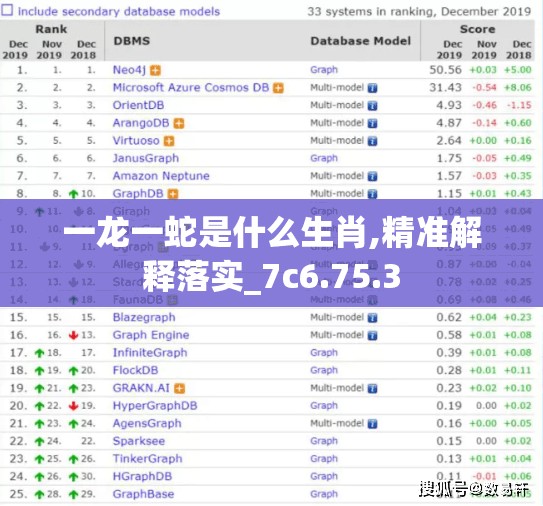Open the GraphDB link
The width and height of the screenshot is (543, 506).
click(x=138, y=193)
